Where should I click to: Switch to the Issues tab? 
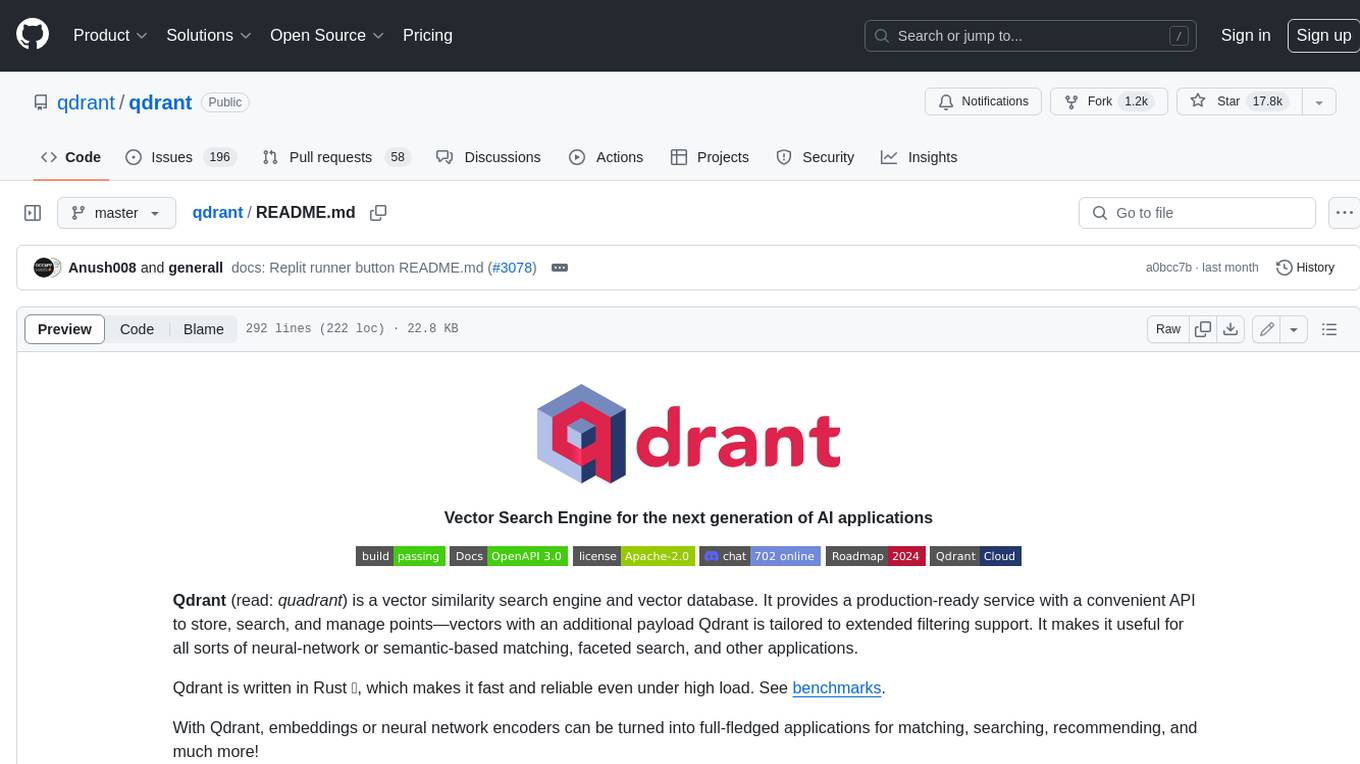(x=180, y=157)
